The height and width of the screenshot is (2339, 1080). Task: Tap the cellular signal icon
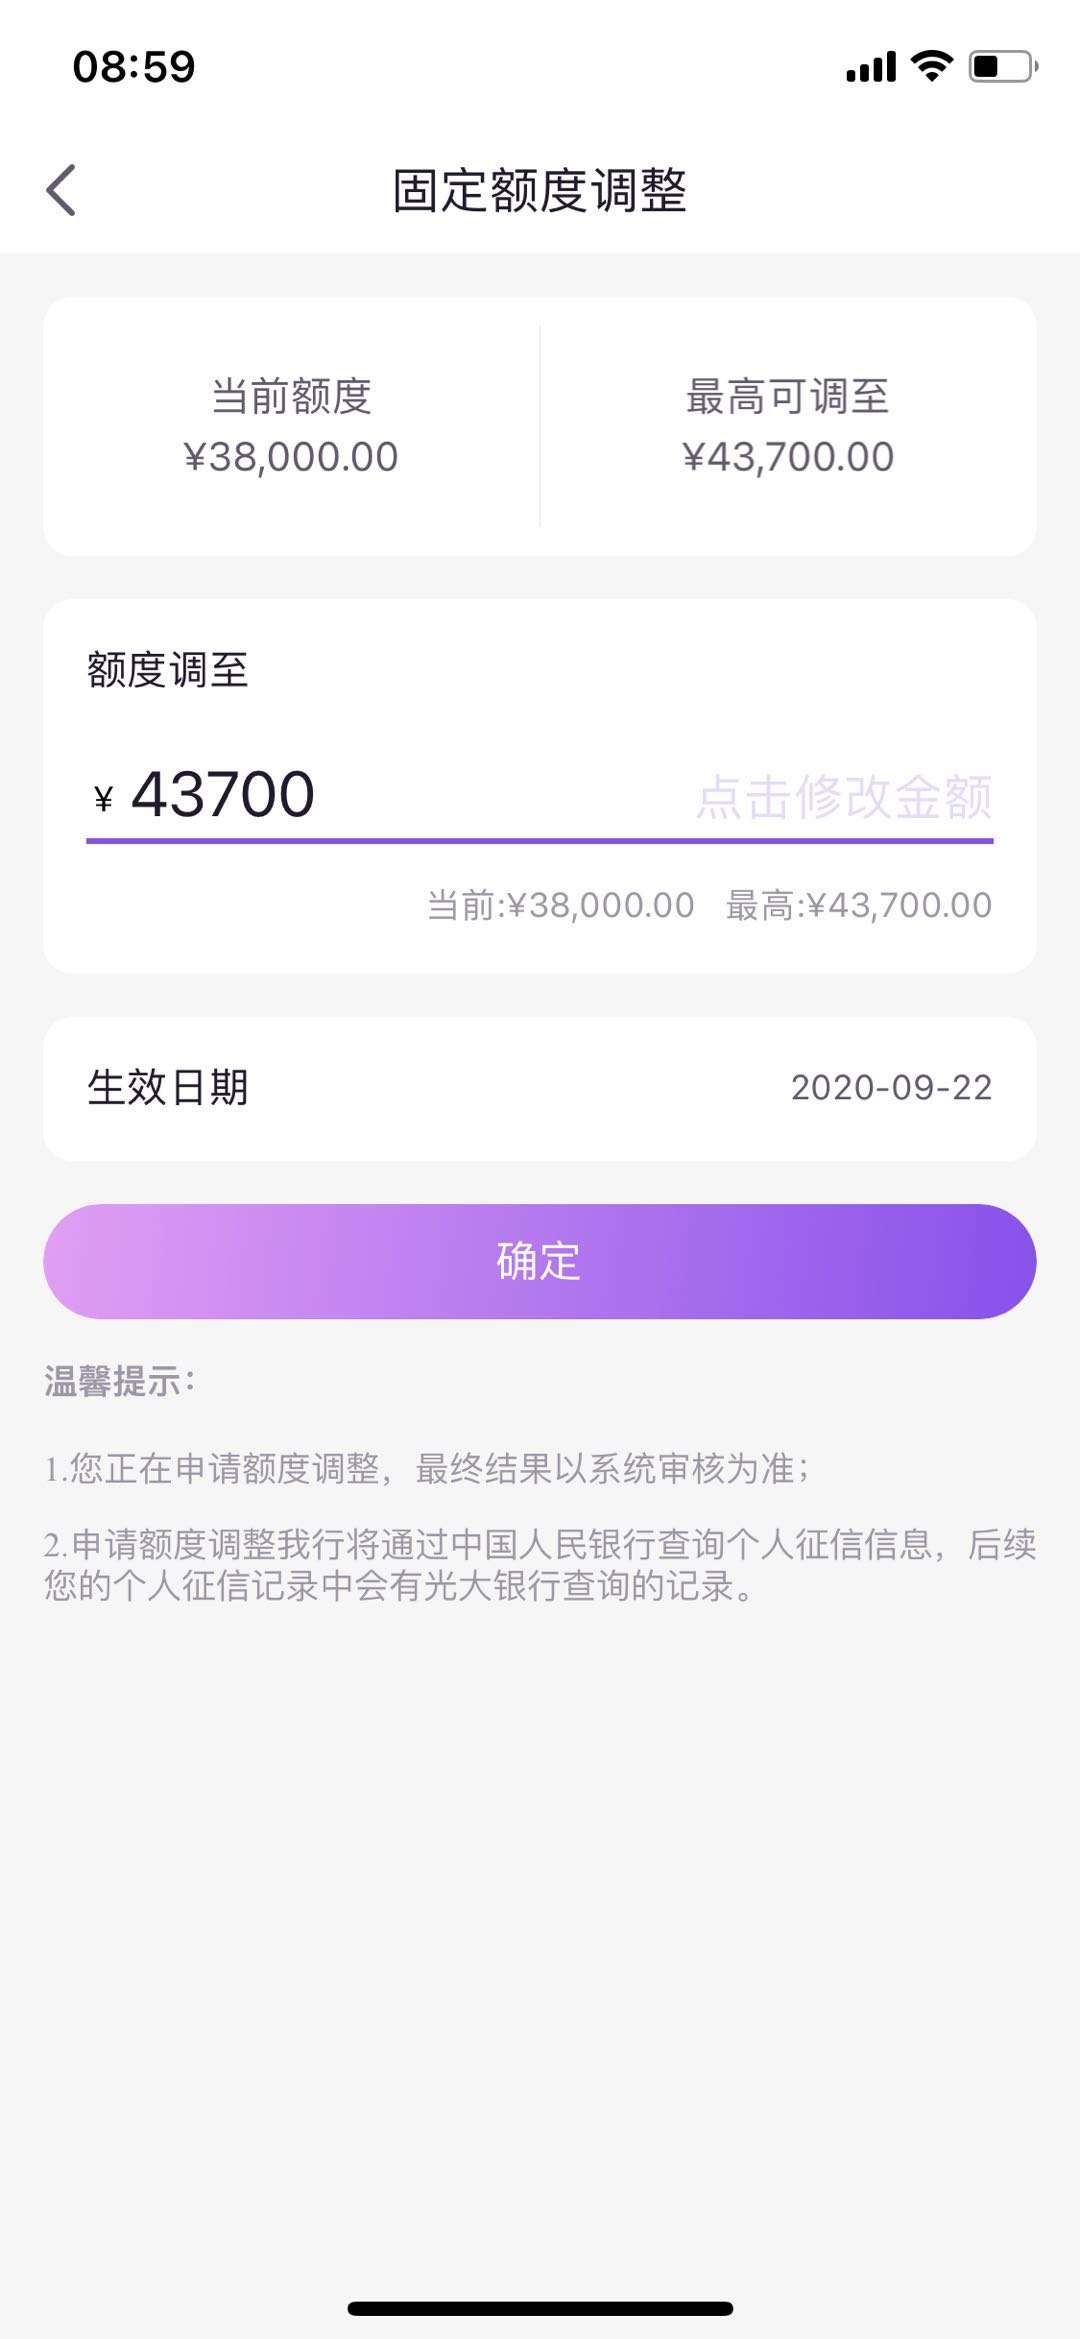click(x=871, y=67)
